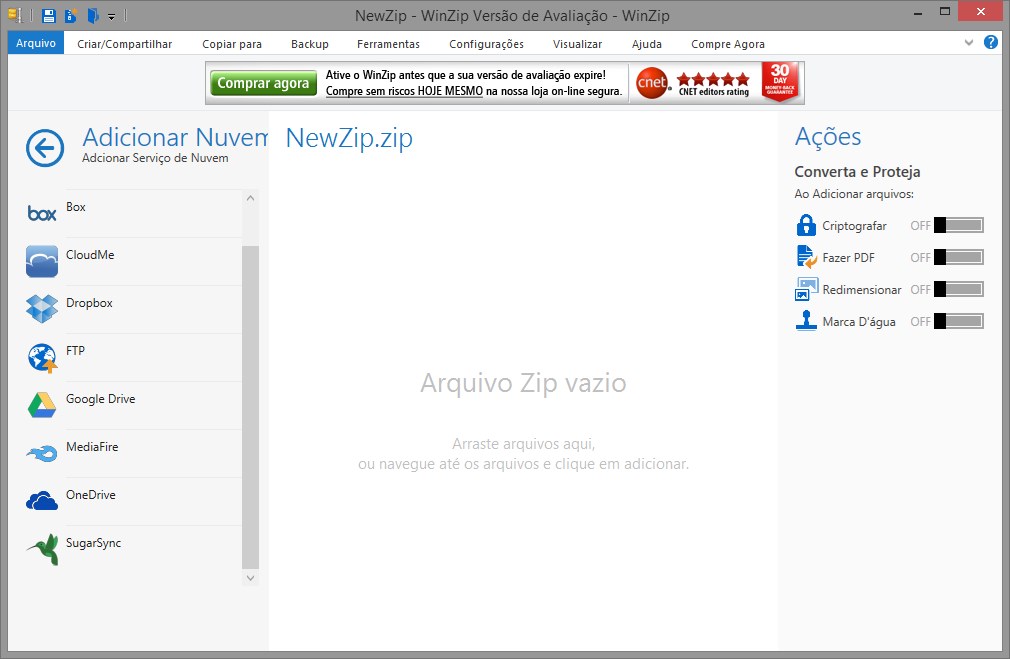Toggle the Marca D'água switch

958,321
